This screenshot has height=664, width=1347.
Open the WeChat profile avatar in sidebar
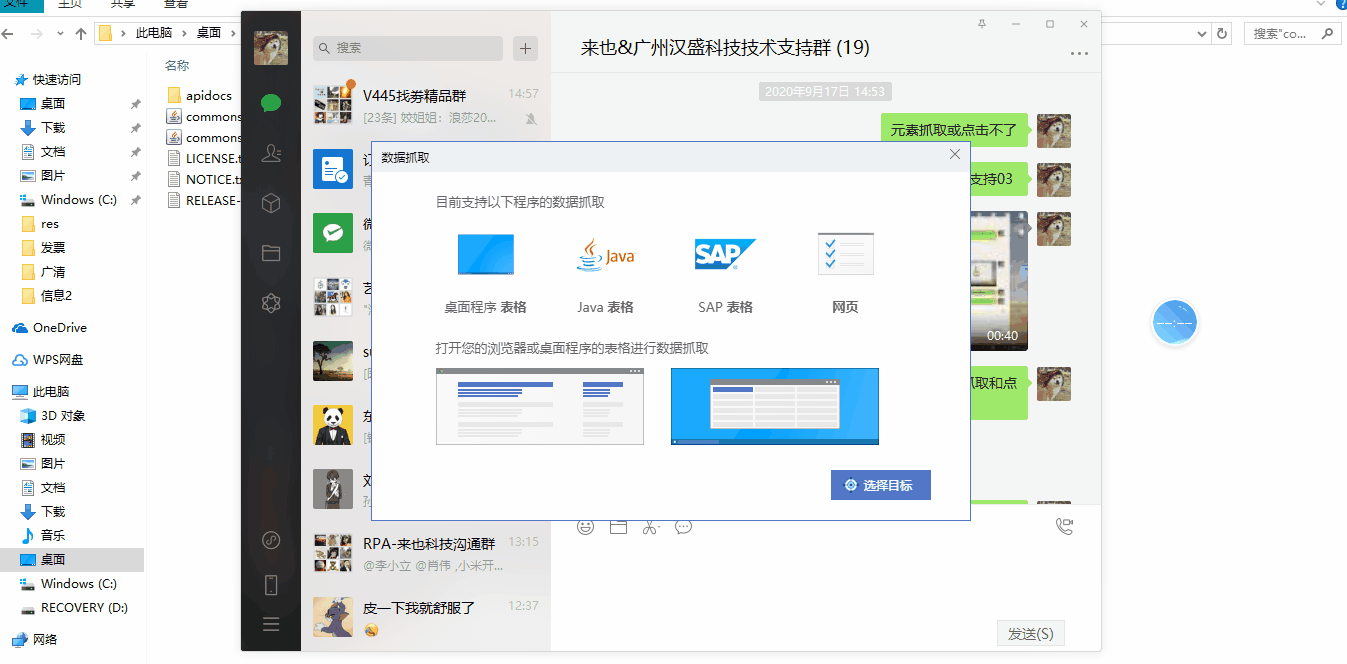pyautogui.click(x=270, y=48)
